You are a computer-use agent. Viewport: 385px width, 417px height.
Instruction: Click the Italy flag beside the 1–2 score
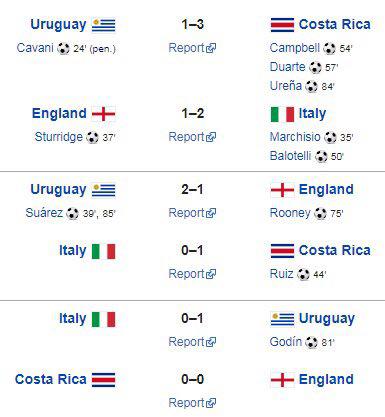tap(282, 114)
